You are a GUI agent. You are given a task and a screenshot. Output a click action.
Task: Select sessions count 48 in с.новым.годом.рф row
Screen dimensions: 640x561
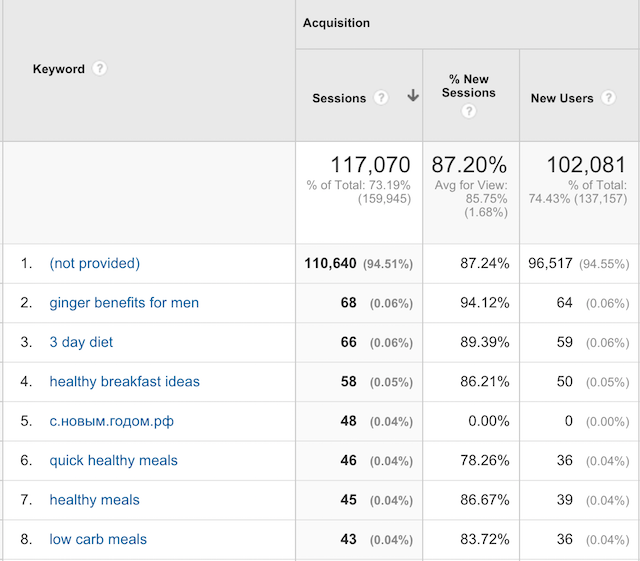pyautogui.click(x=349, y=421)
